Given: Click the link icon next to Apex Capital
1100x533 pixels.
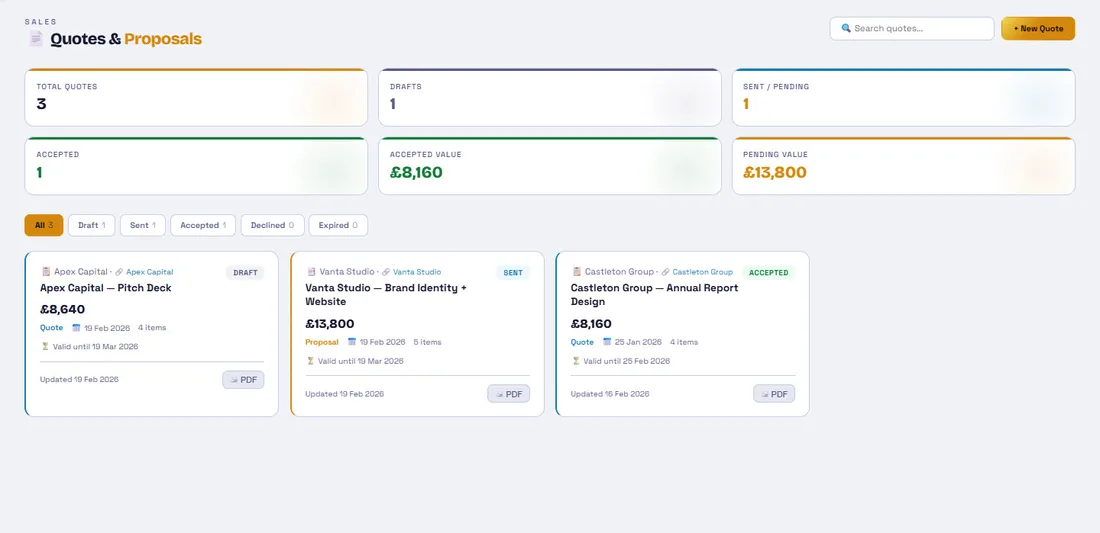Looking at the screenshot, I should click(119, 272).
